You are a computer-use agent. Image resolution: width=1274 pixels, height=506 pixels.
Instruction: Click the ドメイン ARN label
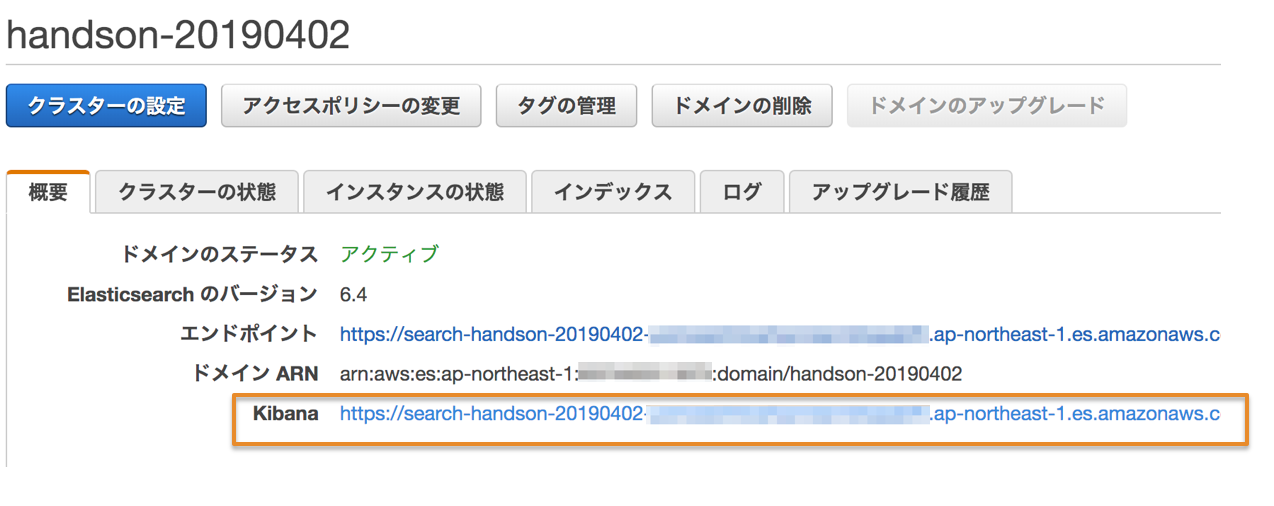click(254, 374)
